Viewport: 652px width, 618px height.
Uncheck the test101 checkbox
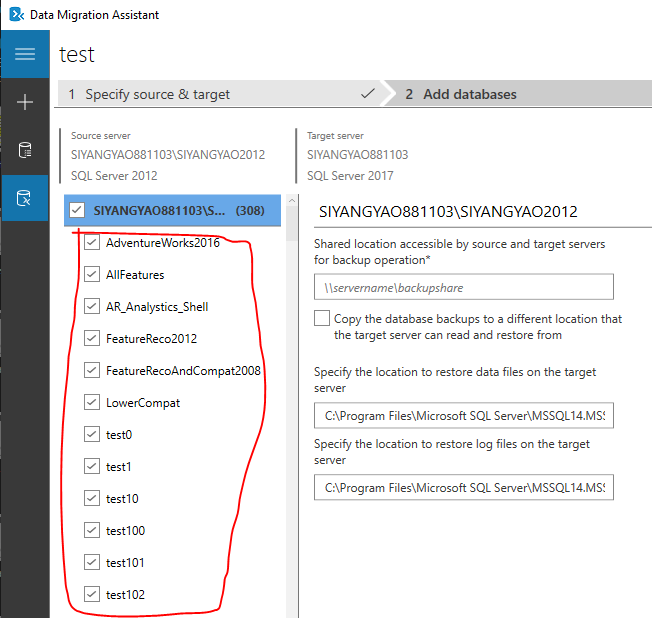pos(91,562)
